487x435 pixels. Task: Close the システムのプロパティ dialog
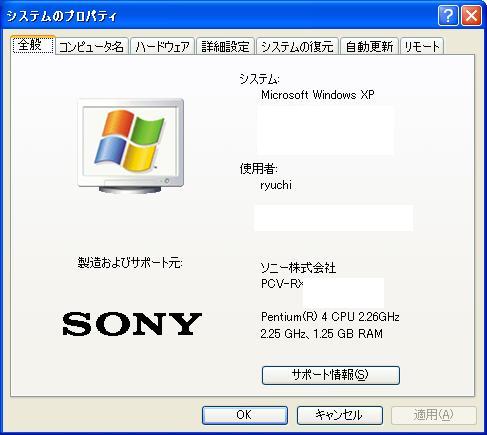(x=471, y=16)
